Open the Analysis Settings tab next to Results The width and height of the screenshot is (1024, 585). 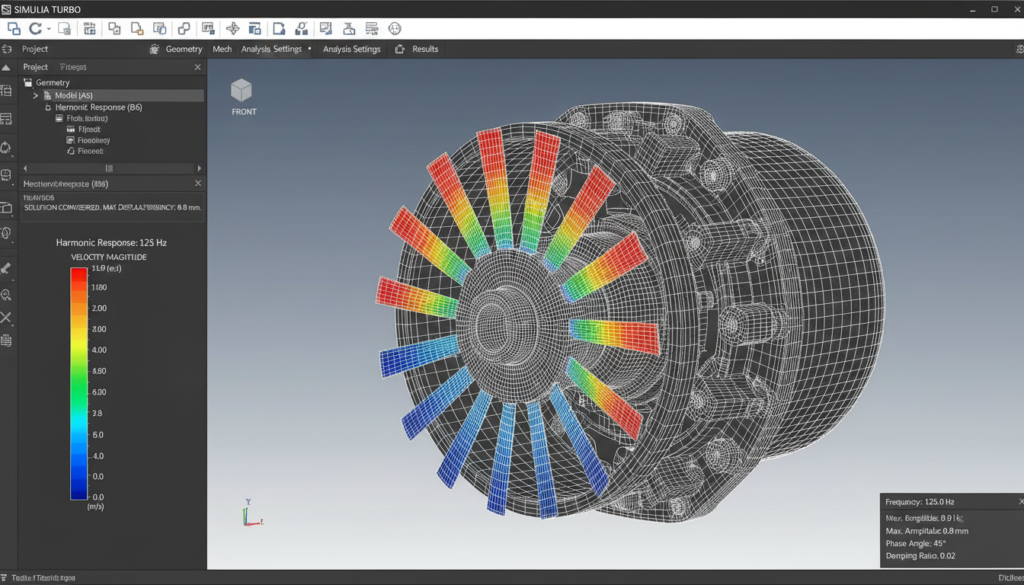[351, 49]
